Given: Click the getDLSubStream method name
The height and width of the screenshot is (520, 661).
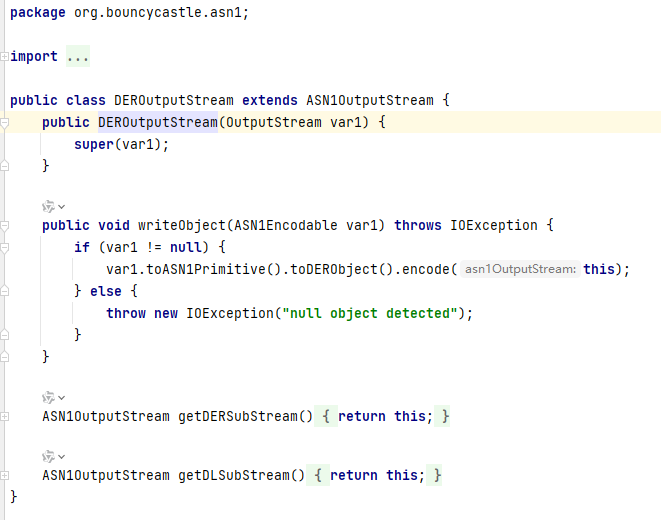Looking at the screenshot, I should click(234, 476).
